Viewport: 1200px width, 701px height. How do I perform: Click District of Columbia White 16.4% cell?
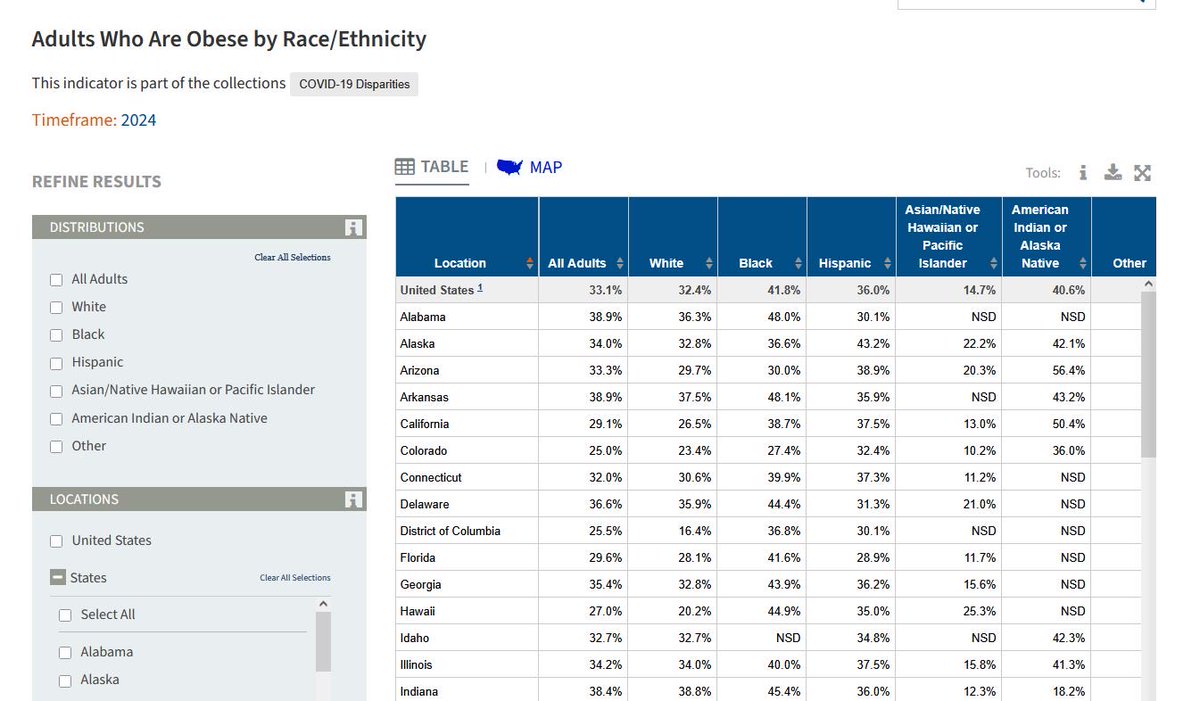[673, 531]
